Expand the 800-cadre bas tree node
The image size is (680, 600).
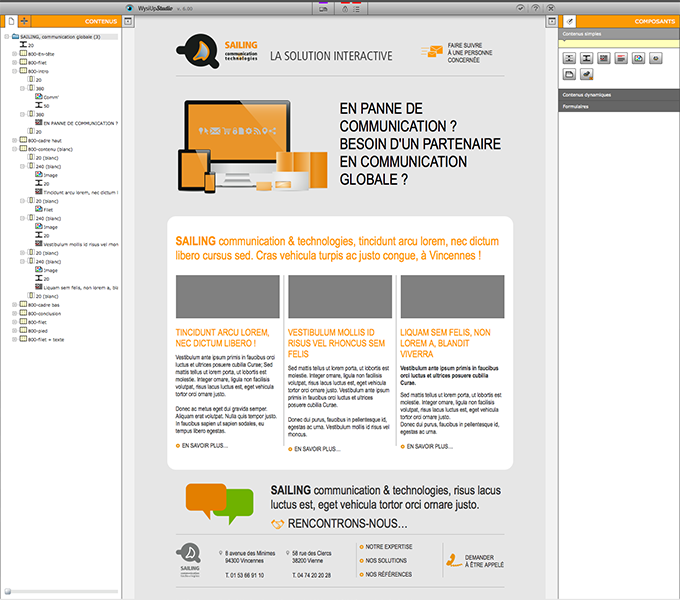tap(14, 305)
